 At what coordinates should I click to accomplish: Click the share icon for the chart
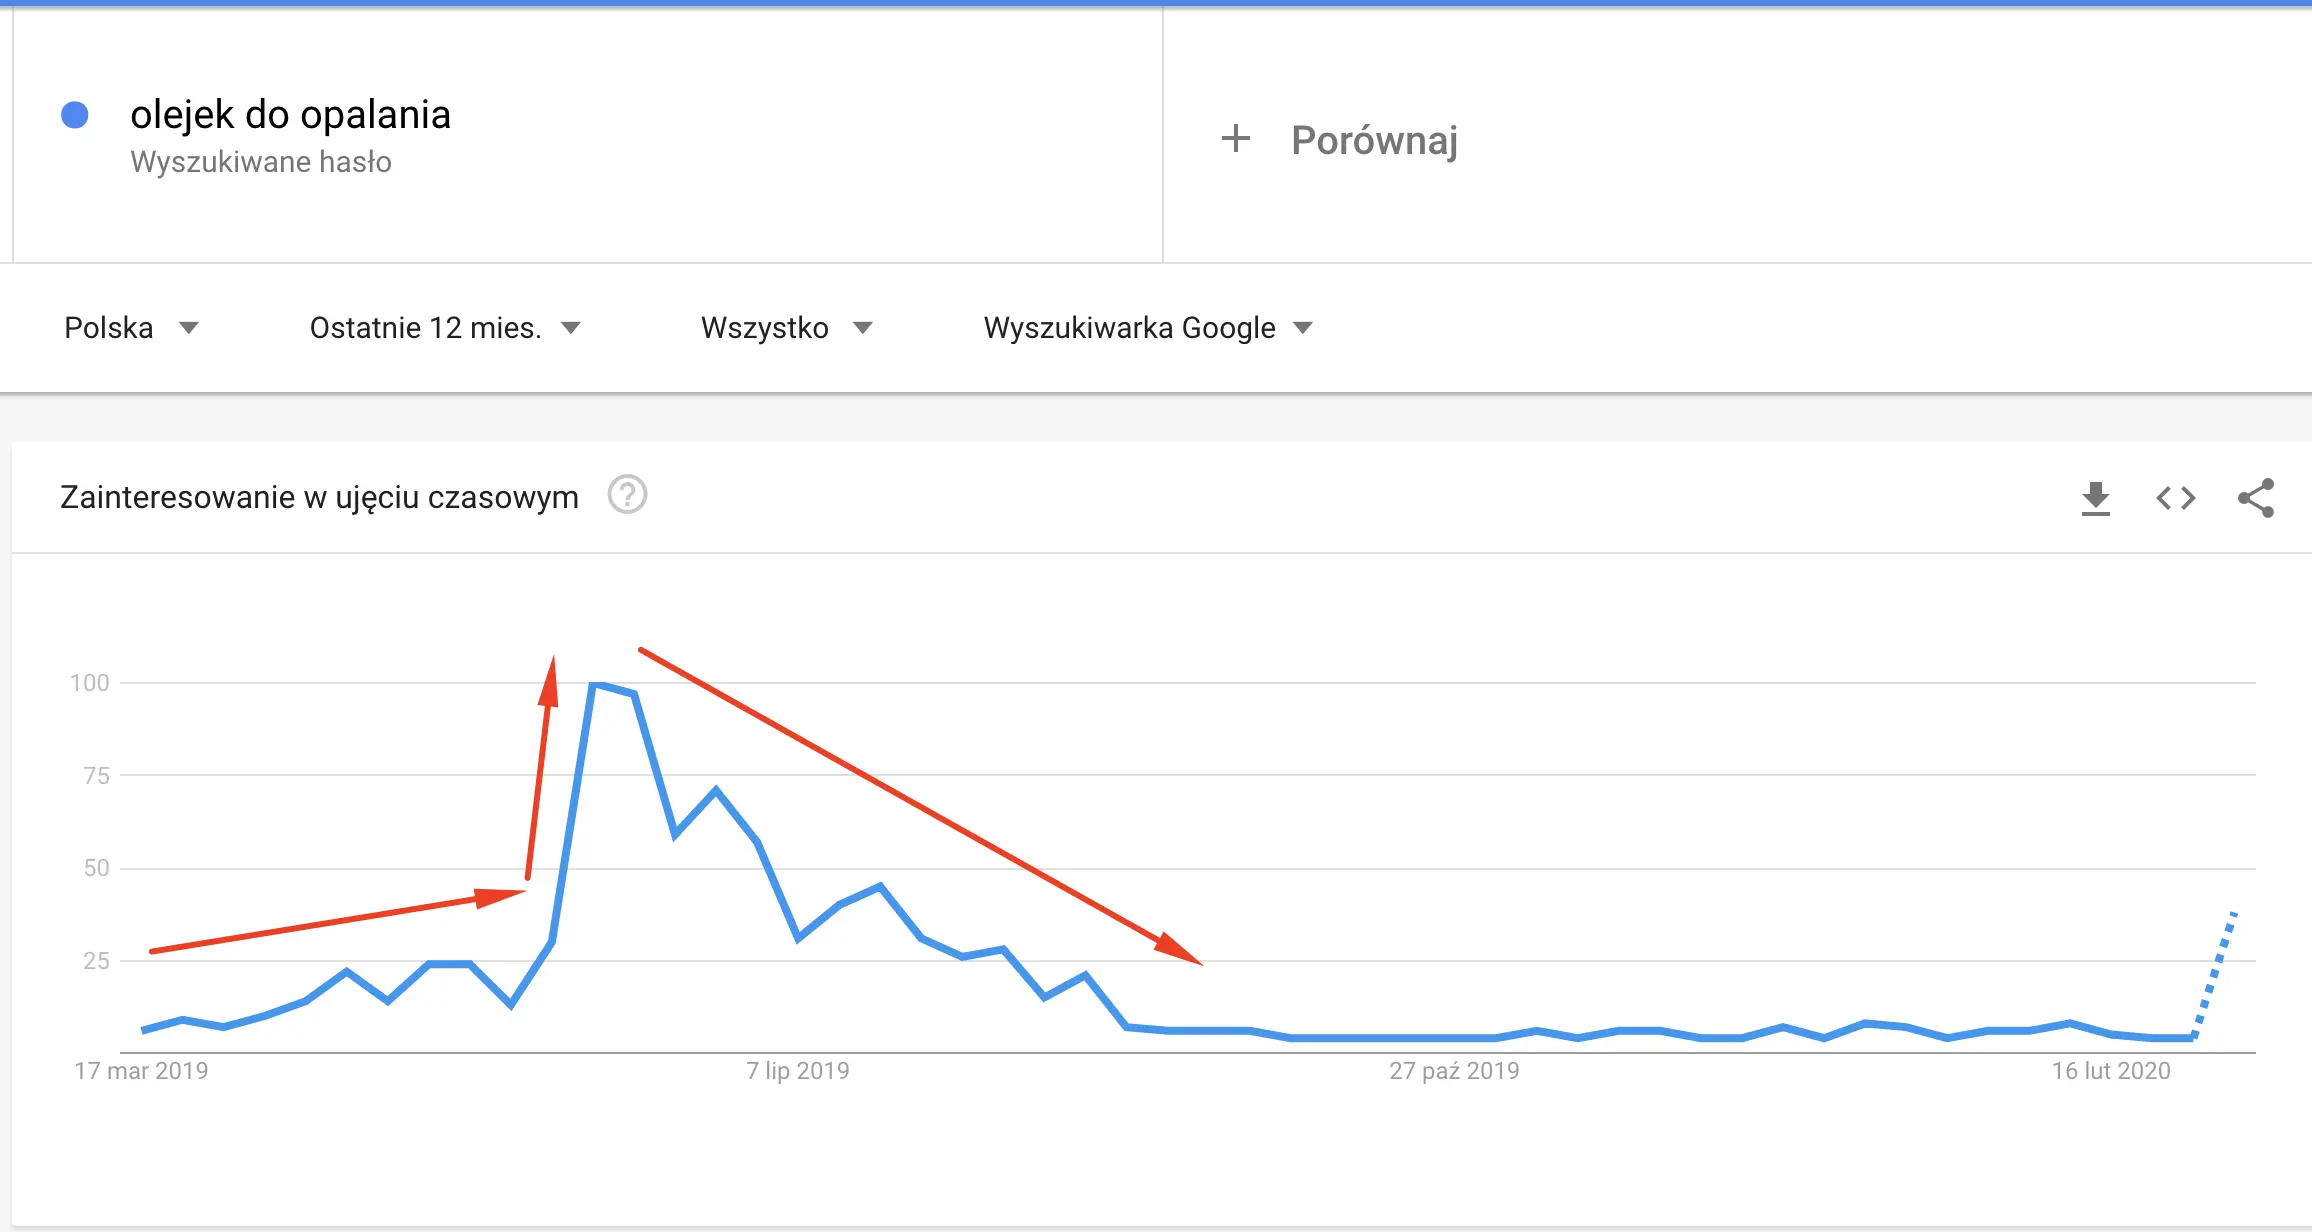(2256, 498)
